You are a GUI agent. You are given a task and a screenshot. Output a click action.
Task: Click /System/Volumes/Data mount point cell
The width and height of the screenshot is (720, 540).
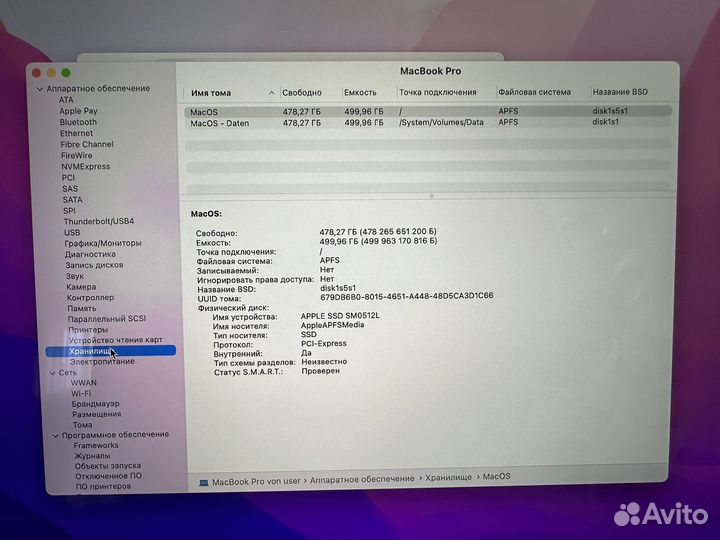pyautogui.click(x=441, y=122)
